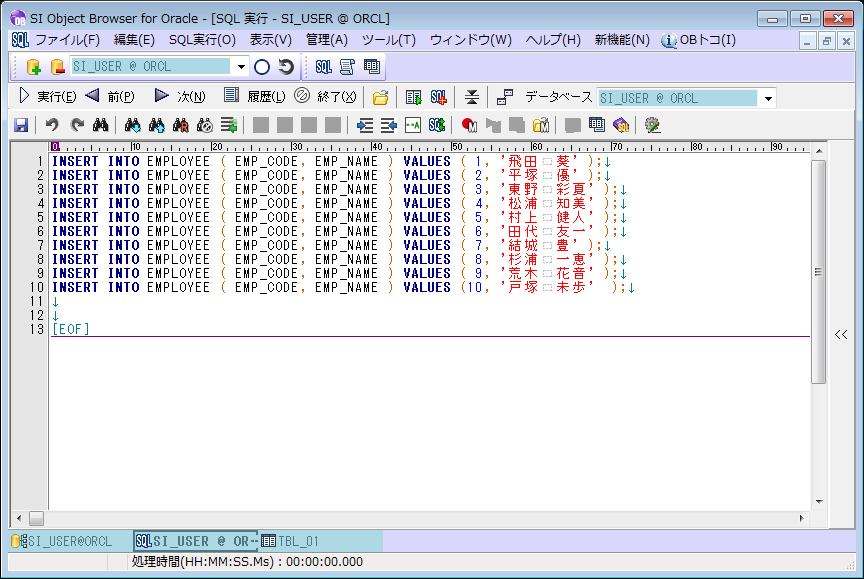
Task: Click the vertical scrollbar down arrow in the editor
Action: pyautogui.click(x=819, y=501)
